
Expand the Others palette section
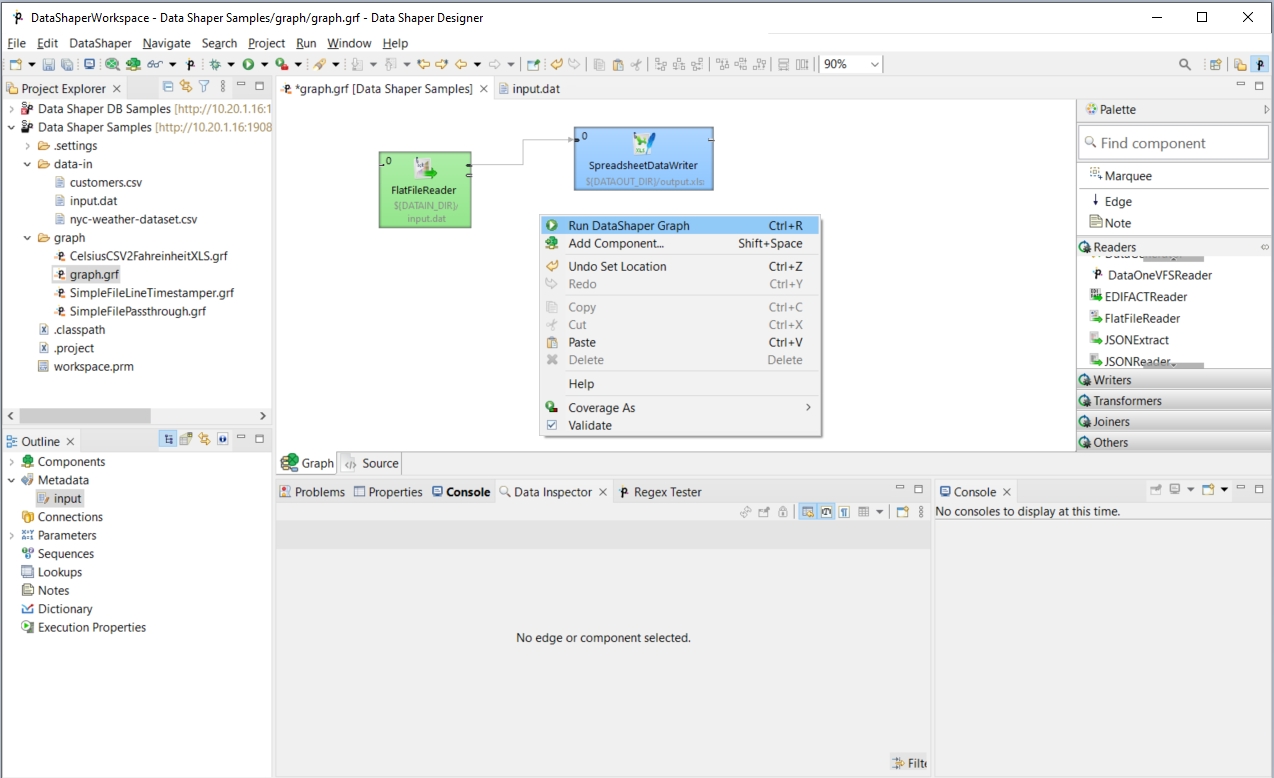(1174, 442)
